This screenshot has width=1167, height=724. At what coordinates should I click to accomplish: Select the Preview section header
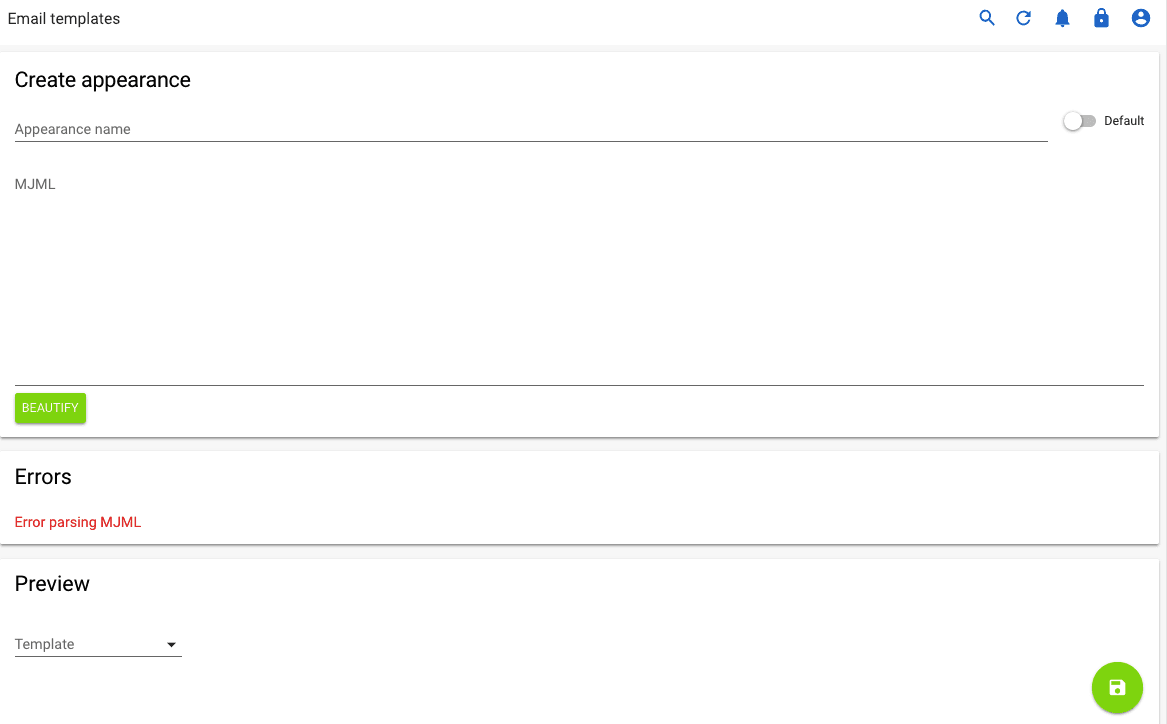(x=52, y=583)
